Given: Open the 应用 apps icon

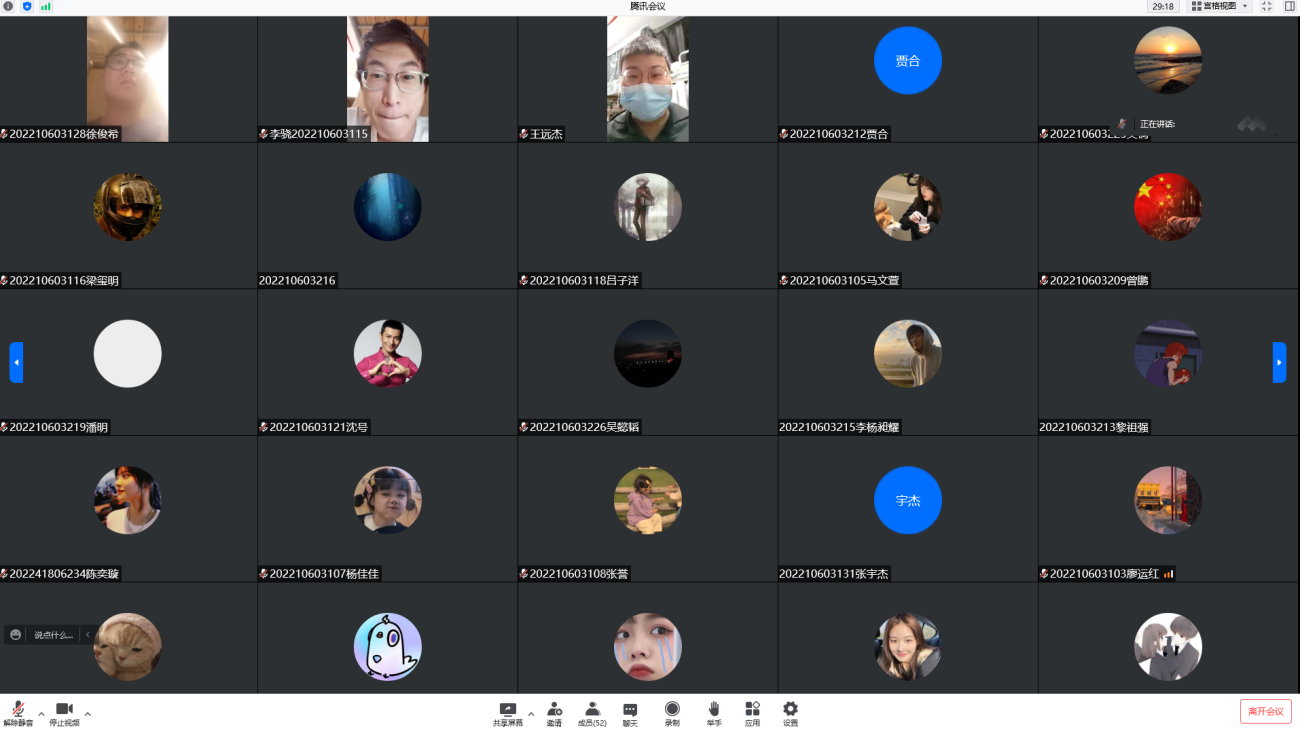Looking at the screenshot, I should [x=752, y=712].
